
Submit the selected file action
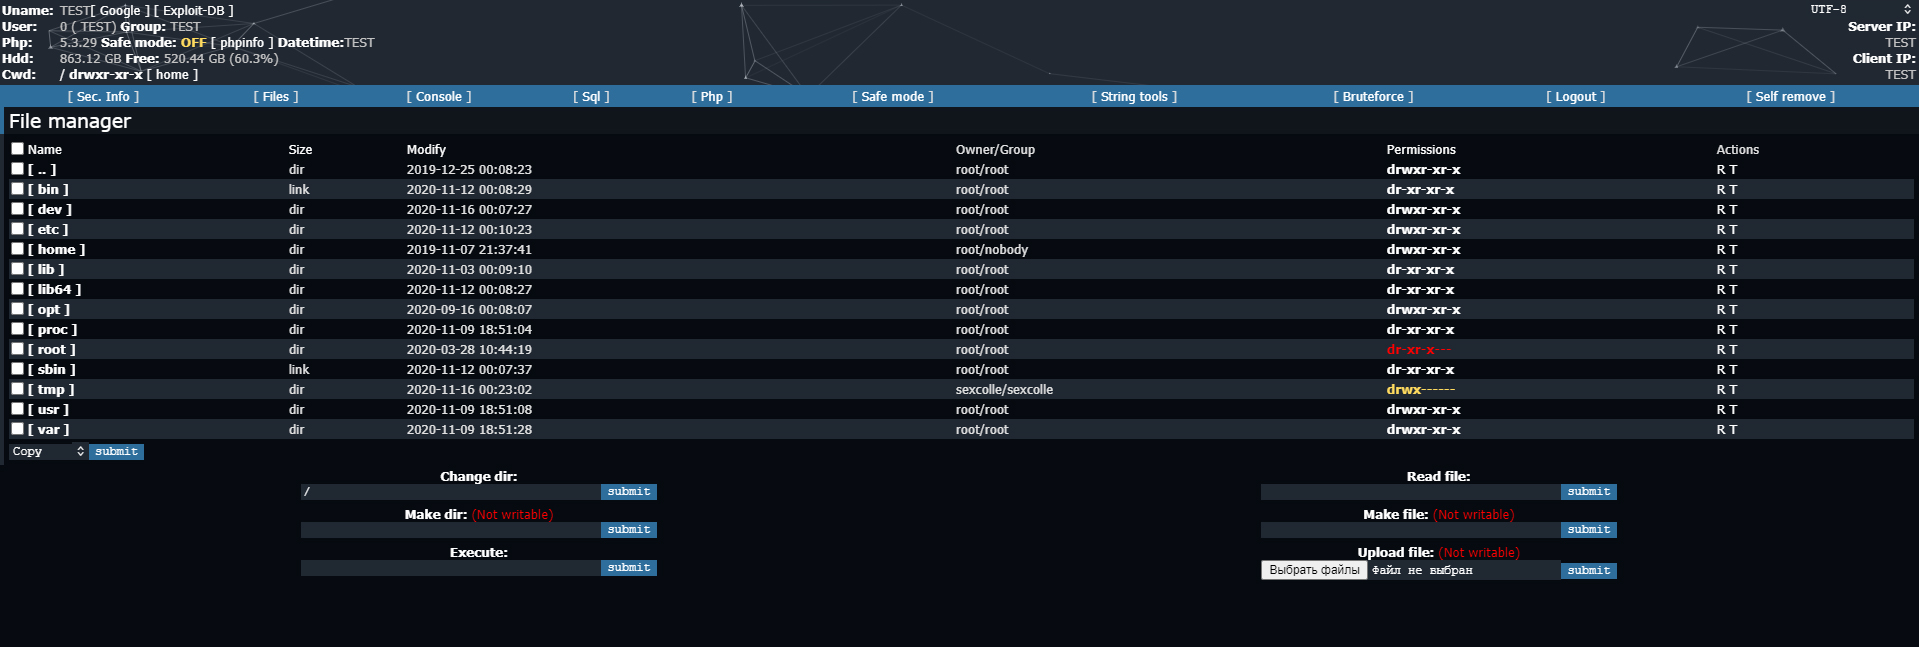[116, 452]
